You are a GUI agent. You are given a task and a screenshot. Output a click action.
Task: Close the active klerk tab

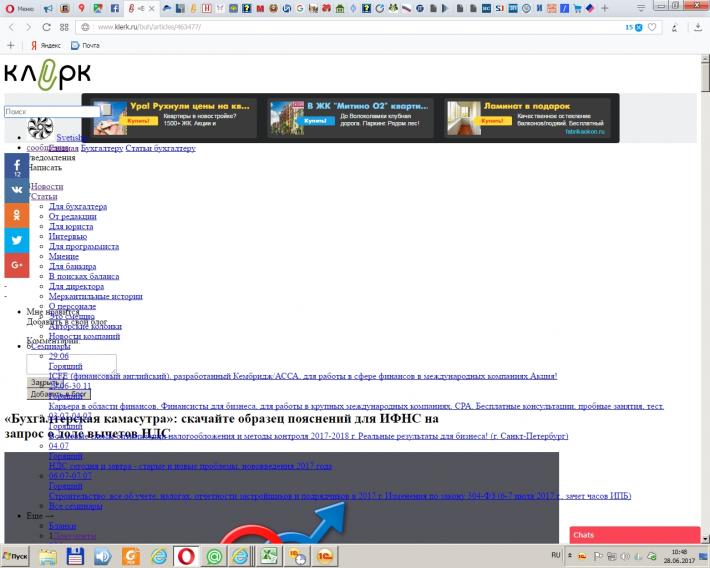click(152, 8)
